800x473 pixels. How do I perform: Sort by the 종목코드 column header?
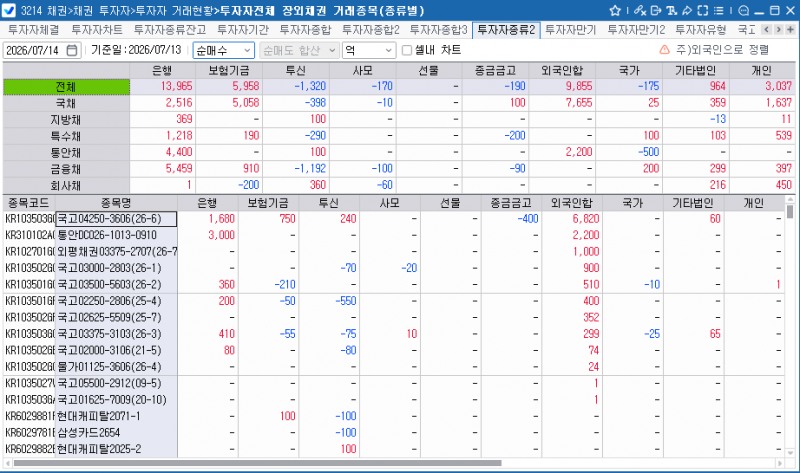coord(29,203)
